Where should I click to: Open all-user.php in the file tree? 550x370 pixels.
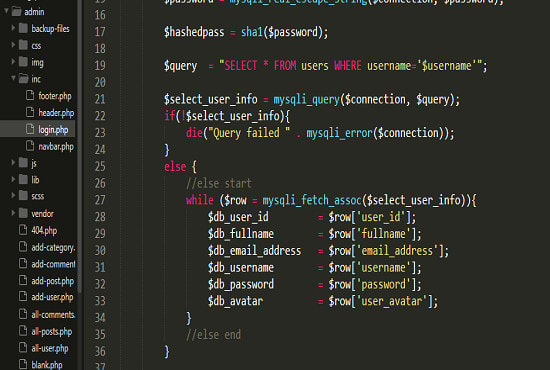(50, 348)
